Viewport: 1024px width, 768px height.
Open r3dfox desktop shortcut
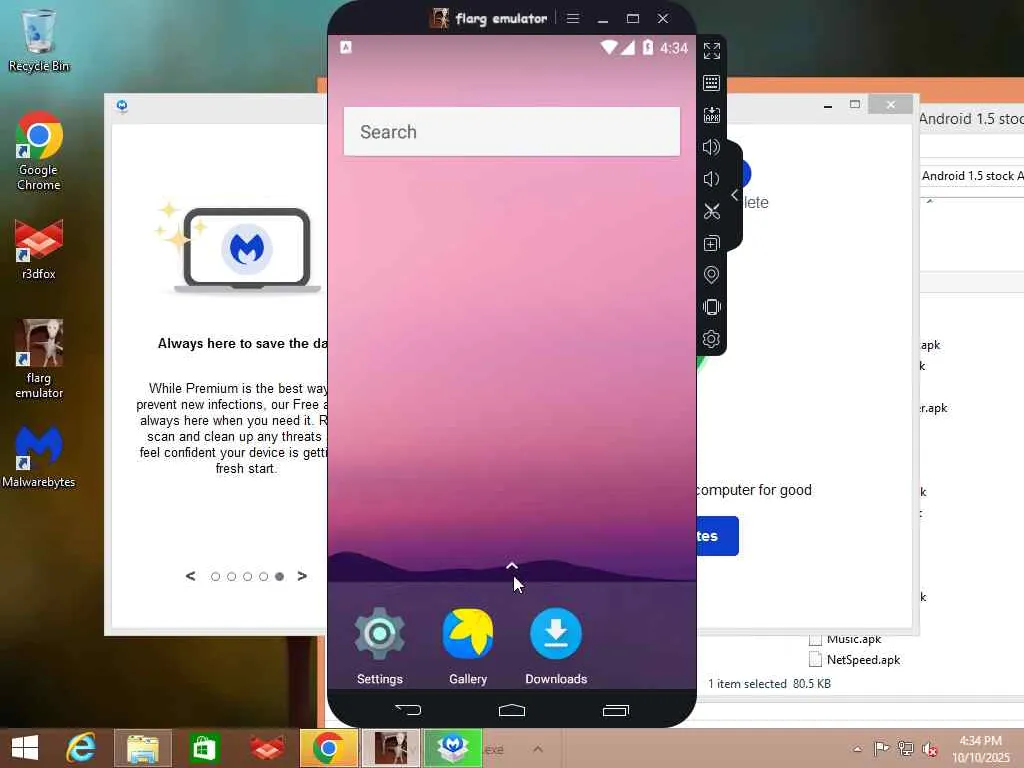(39, 250)
